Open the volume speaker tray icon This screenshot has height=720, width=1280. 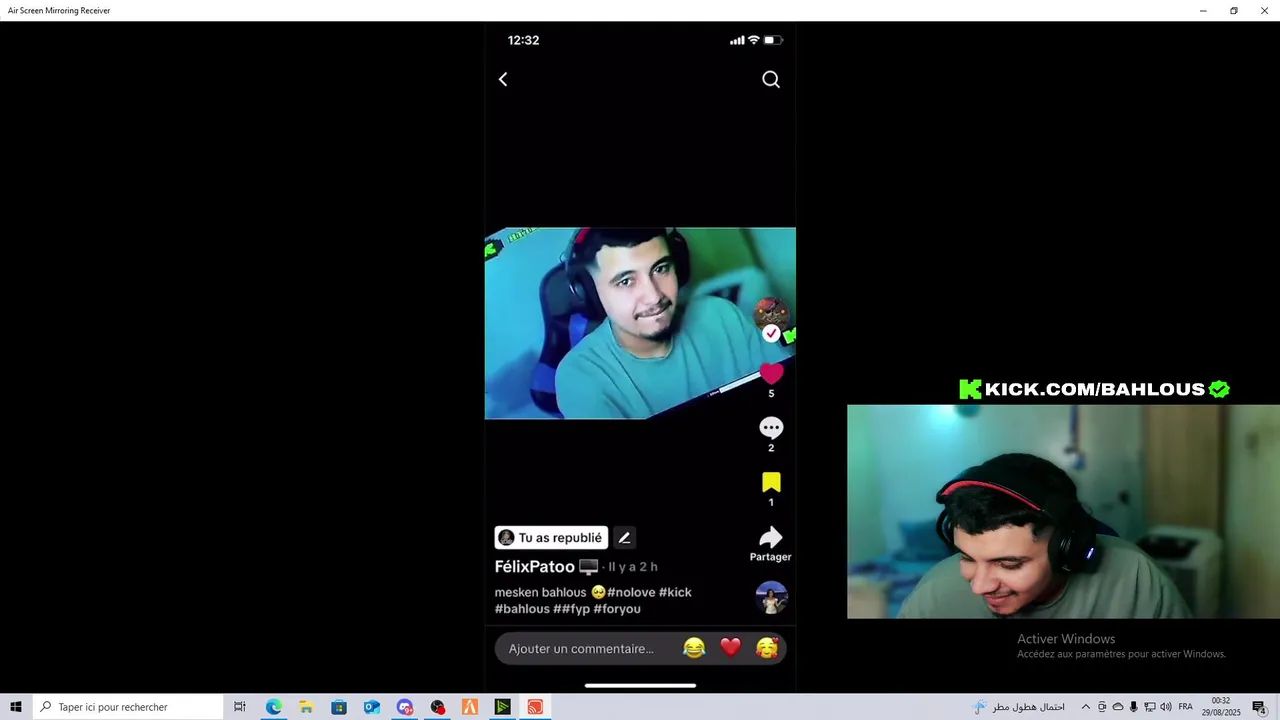point(1166,707)
